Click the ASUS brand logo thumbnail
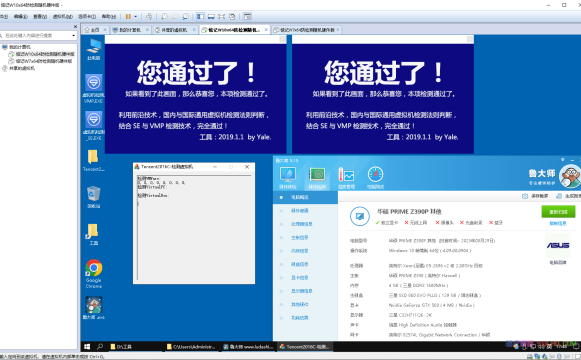581x360 pixels. click(x=558, y=246)
